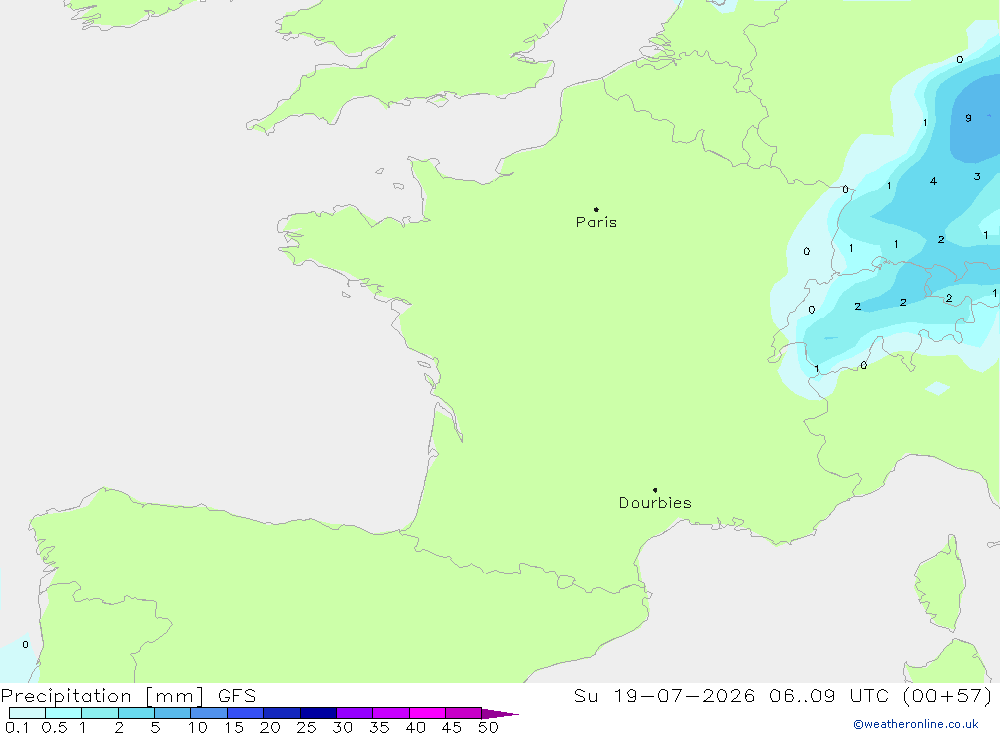
Task: Click the precipitation value 3 on map
Action: tap(977, 176)
